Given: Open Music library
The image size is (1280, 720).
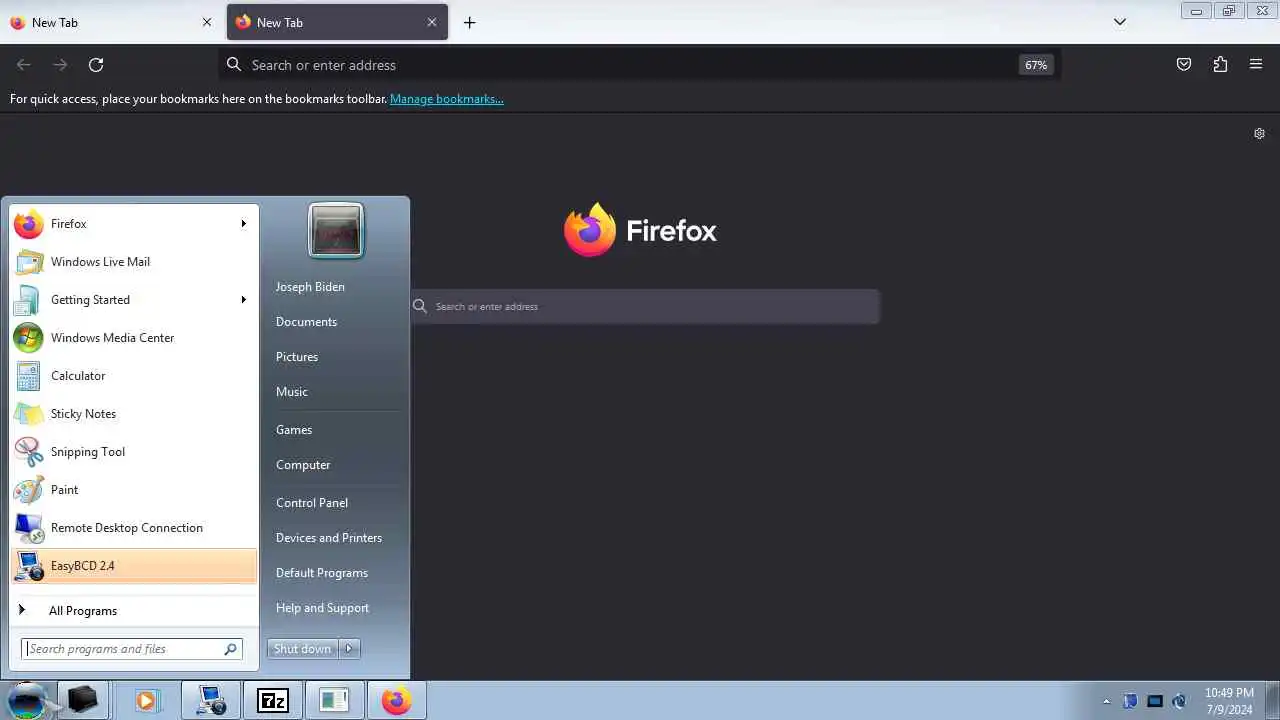Looking at the screenshot, I should click(x=292, y=392).
